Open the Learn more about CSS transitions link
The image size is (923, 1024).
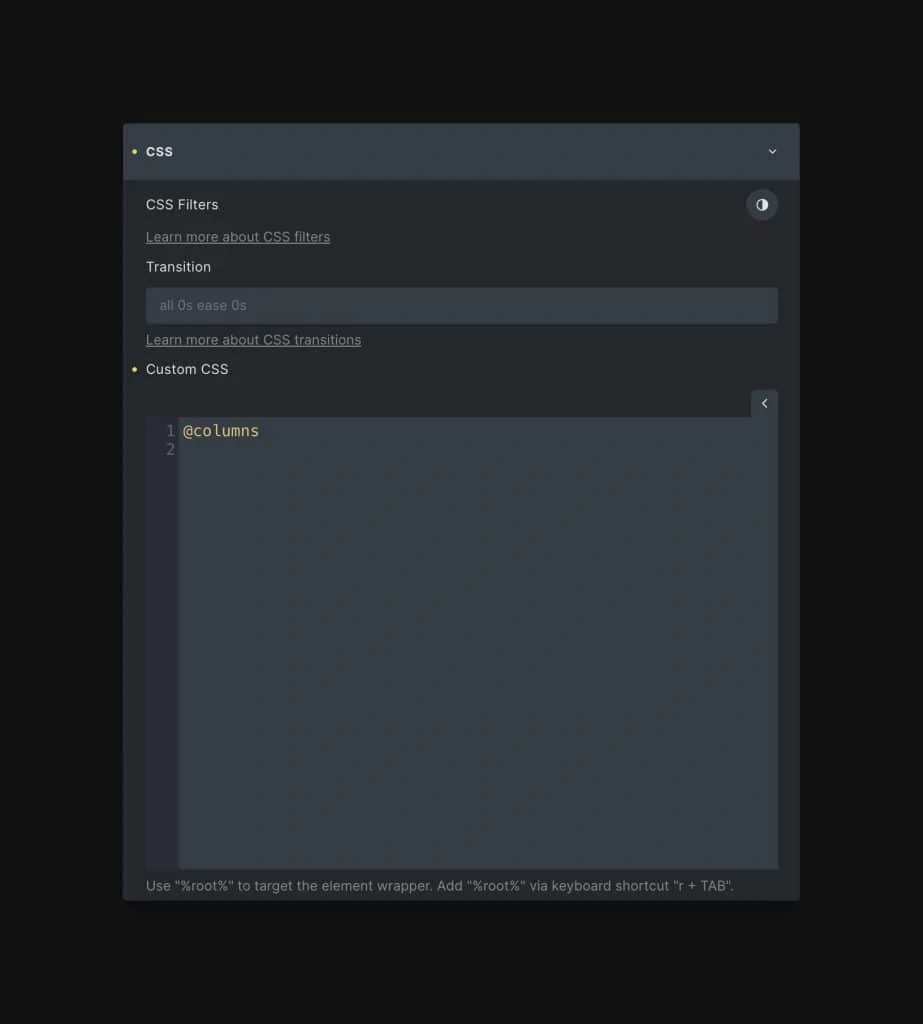point(253,340)
